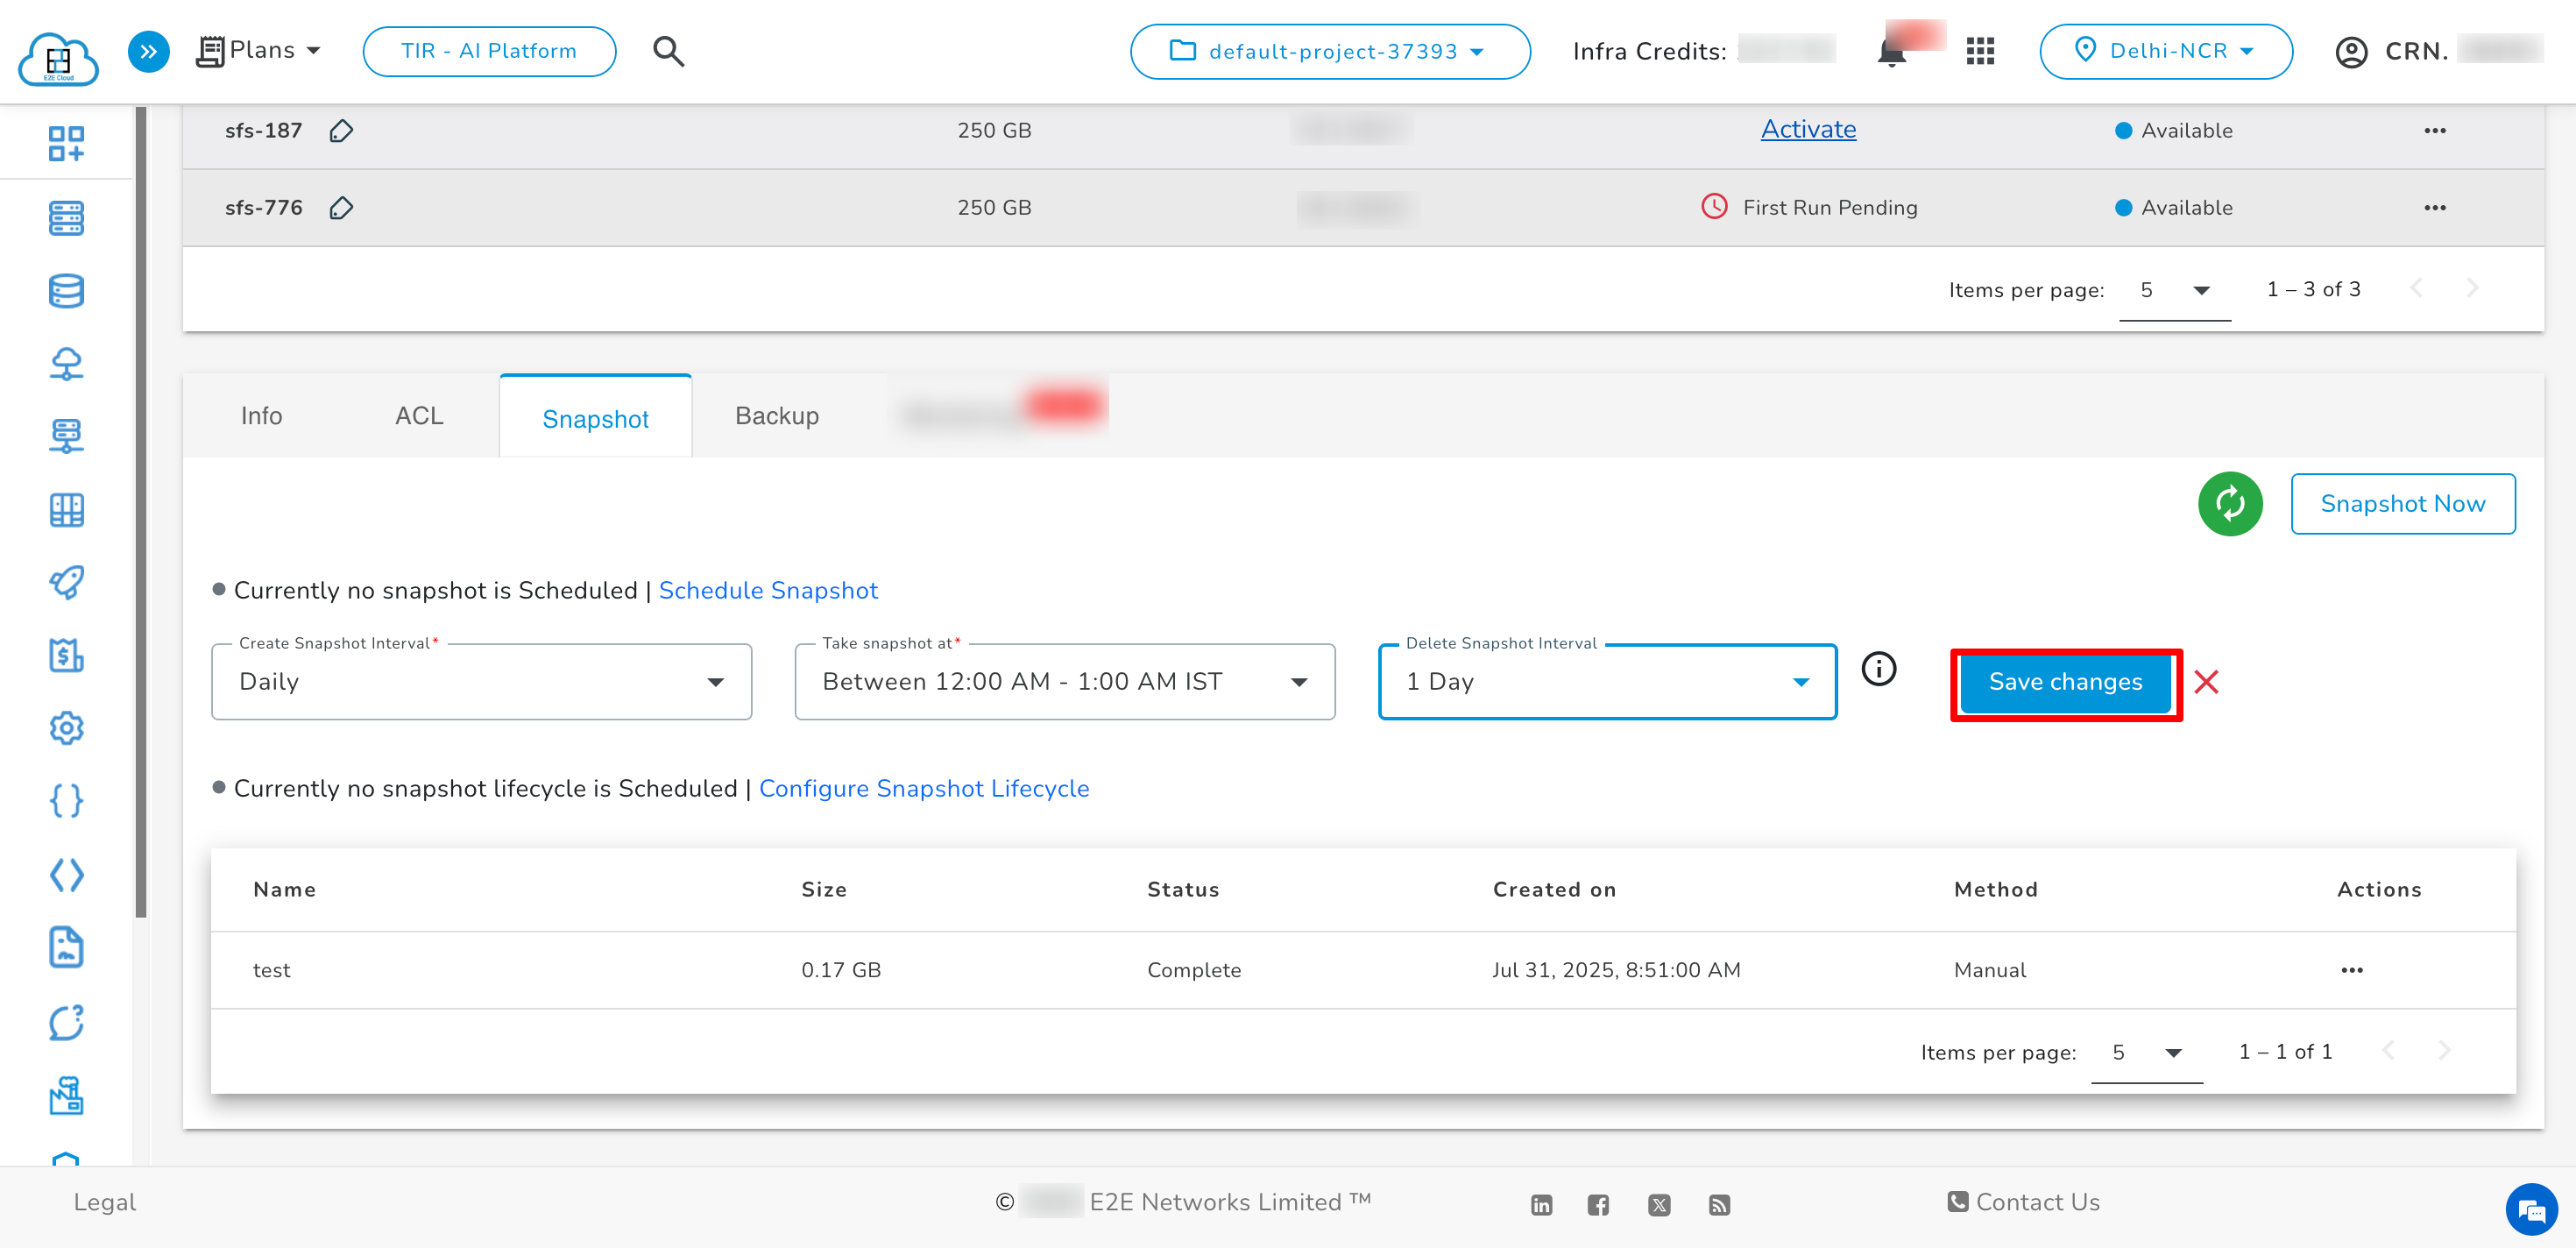Click the notification bell icon
Screen dimensions: 2576x1248
1890,51
